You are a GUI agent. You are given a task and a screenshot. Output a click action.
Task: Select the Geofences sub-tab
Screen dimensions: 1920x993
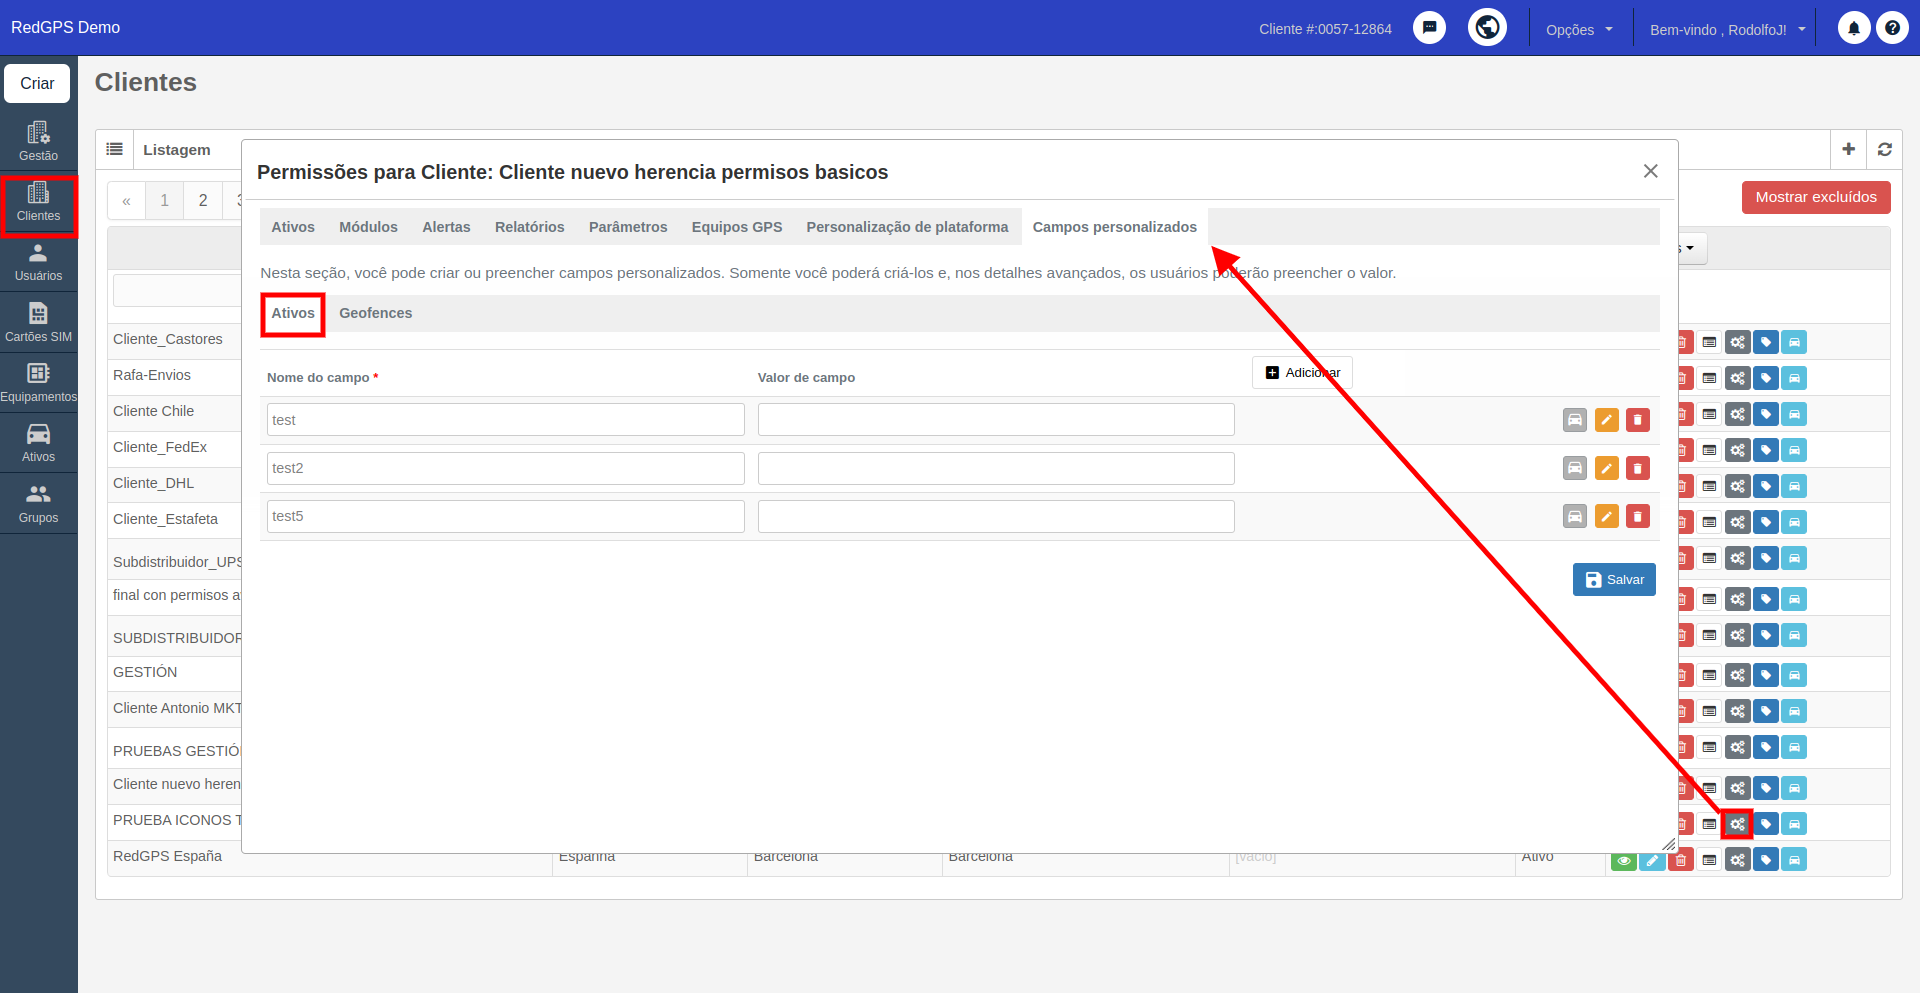click(x=375, y=313)
